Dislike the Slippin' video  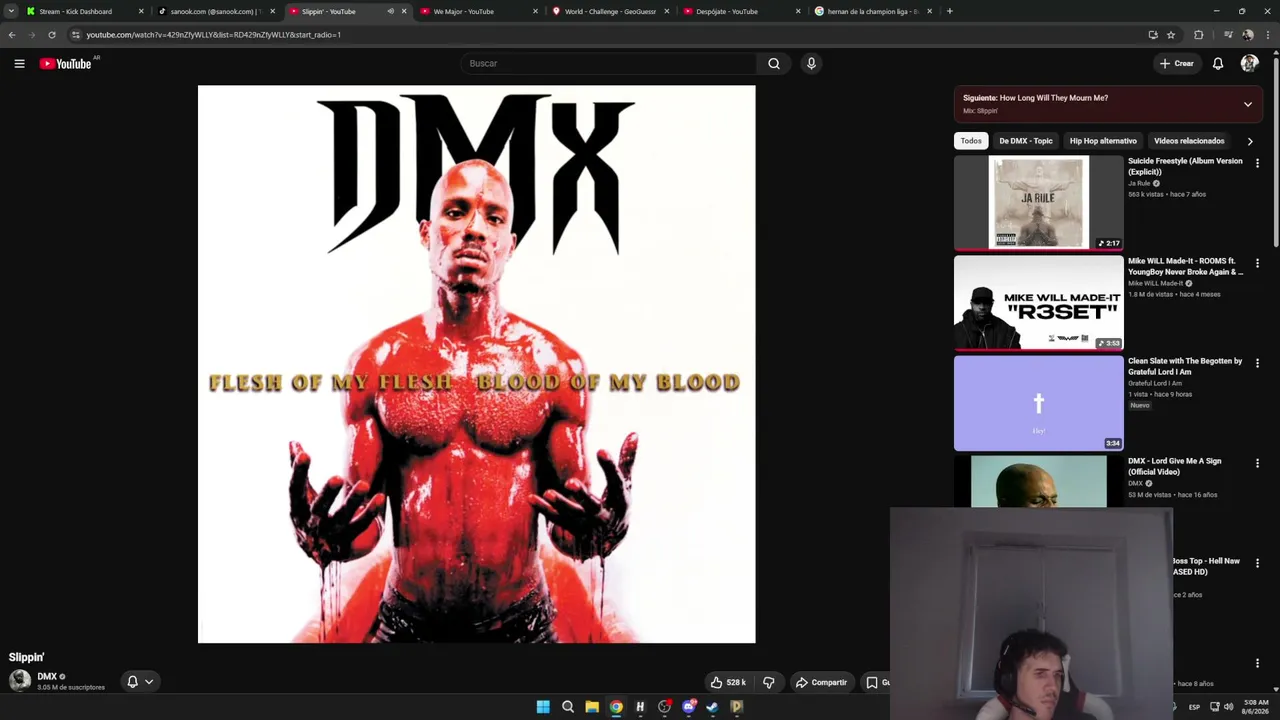(769, 682)
